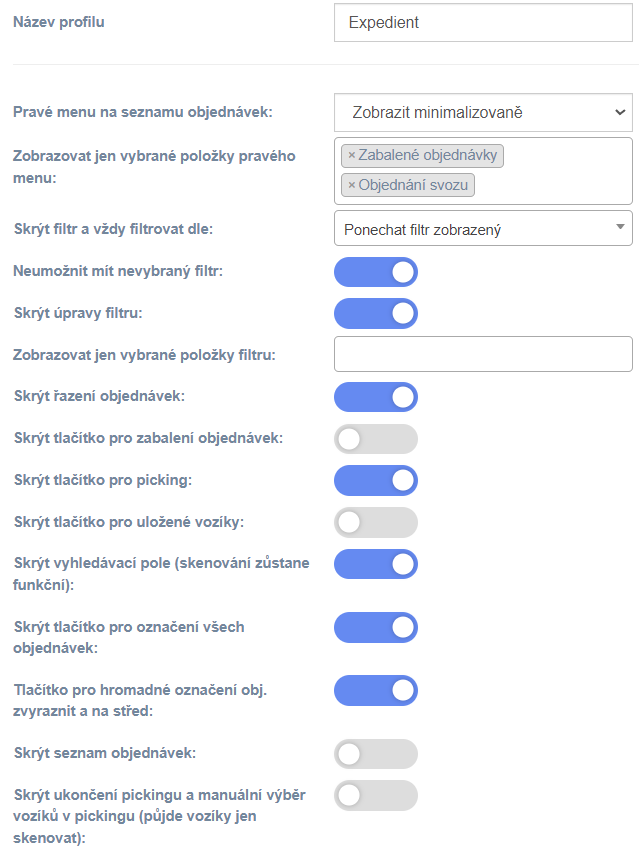Turn off the Skrýt úpravy filtru switch
639x850 pixels.
pos(376,313)
